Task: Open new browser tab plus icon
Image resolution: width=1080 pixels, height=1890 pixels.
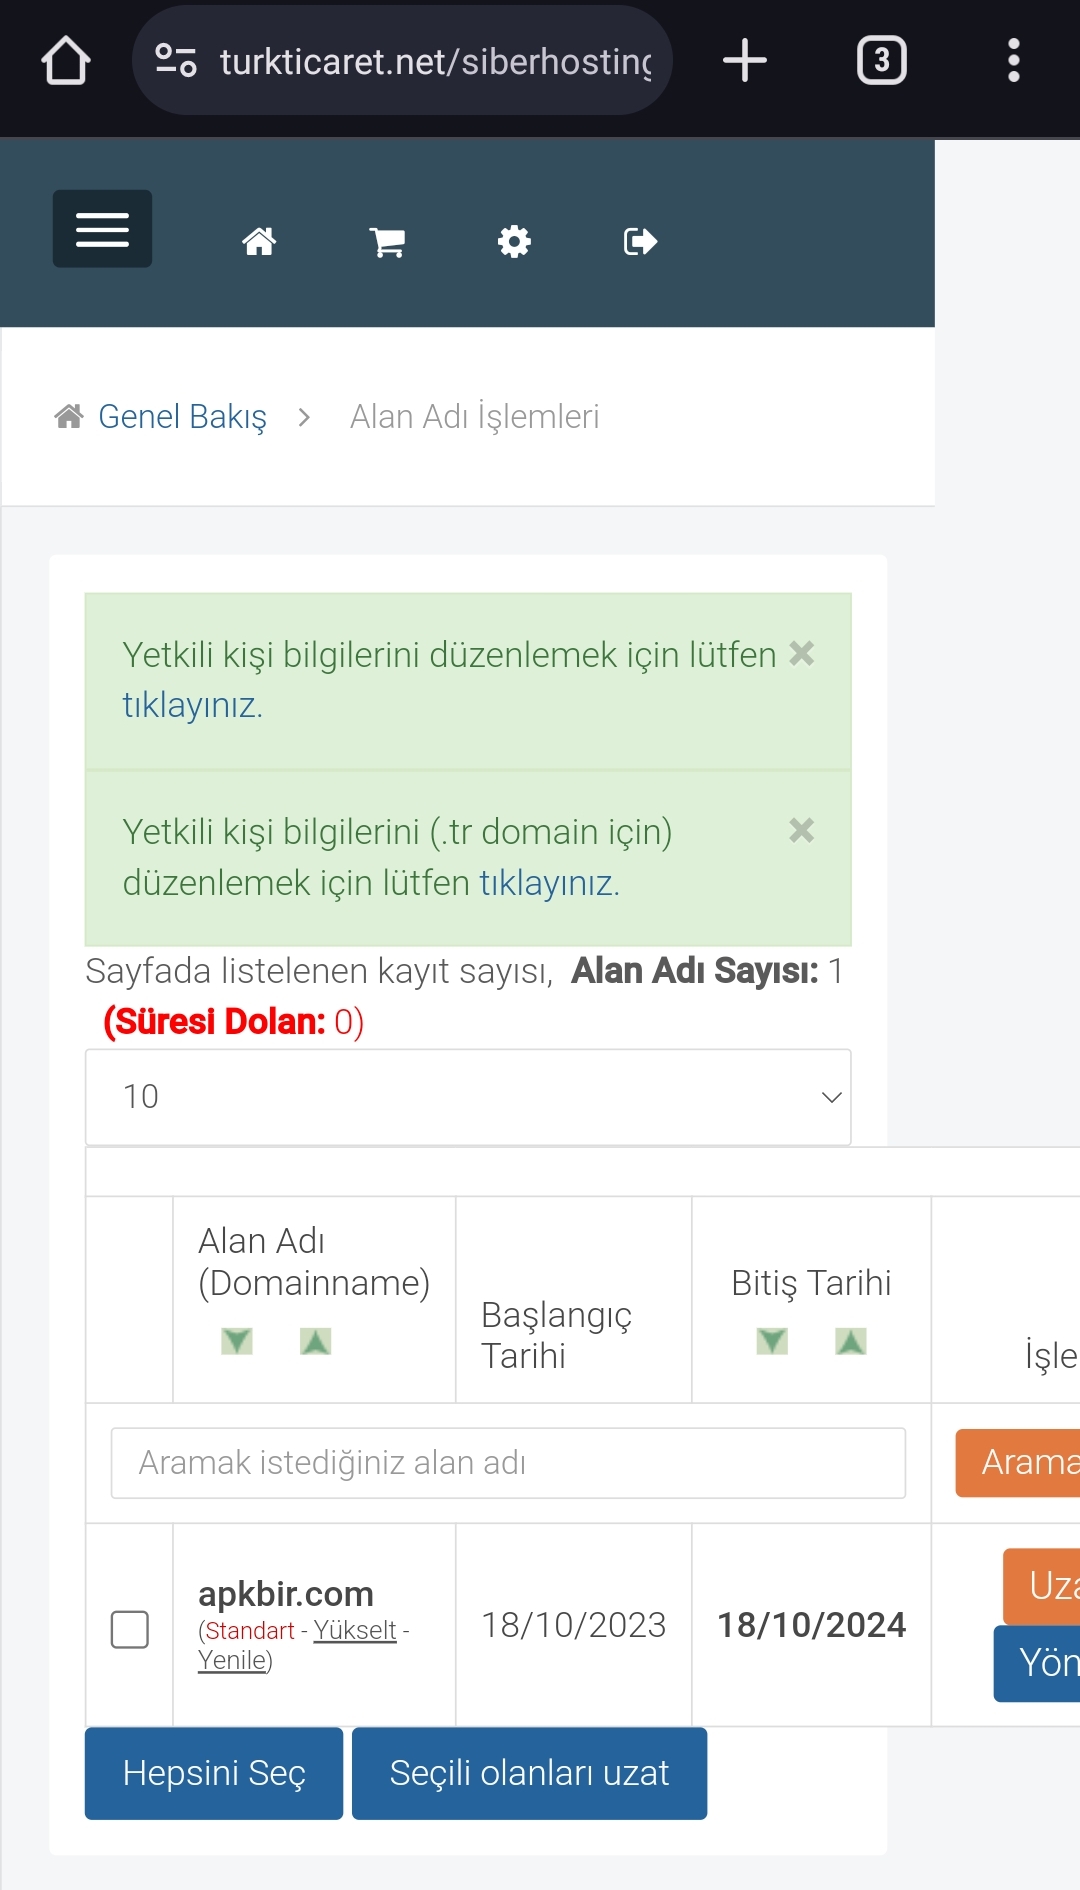Action: click(x=744, y=61)
